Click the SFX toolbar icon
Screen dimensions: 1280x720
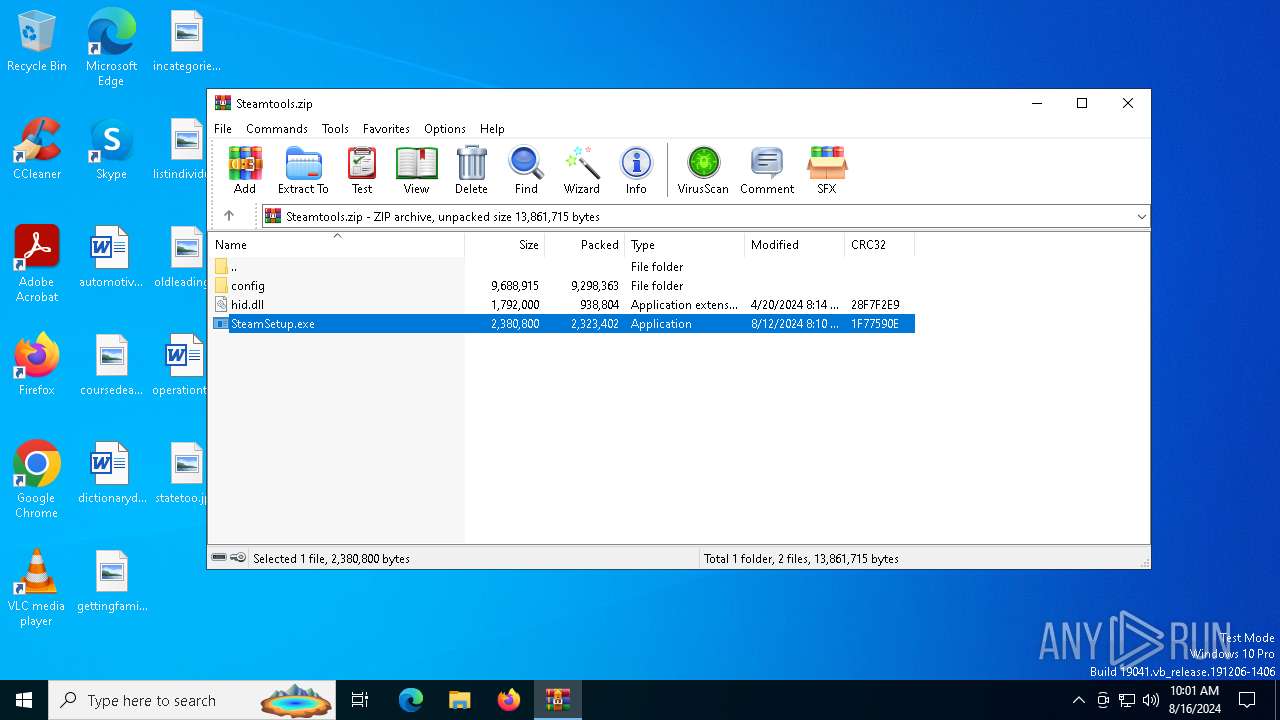click(x=827, y=170)
